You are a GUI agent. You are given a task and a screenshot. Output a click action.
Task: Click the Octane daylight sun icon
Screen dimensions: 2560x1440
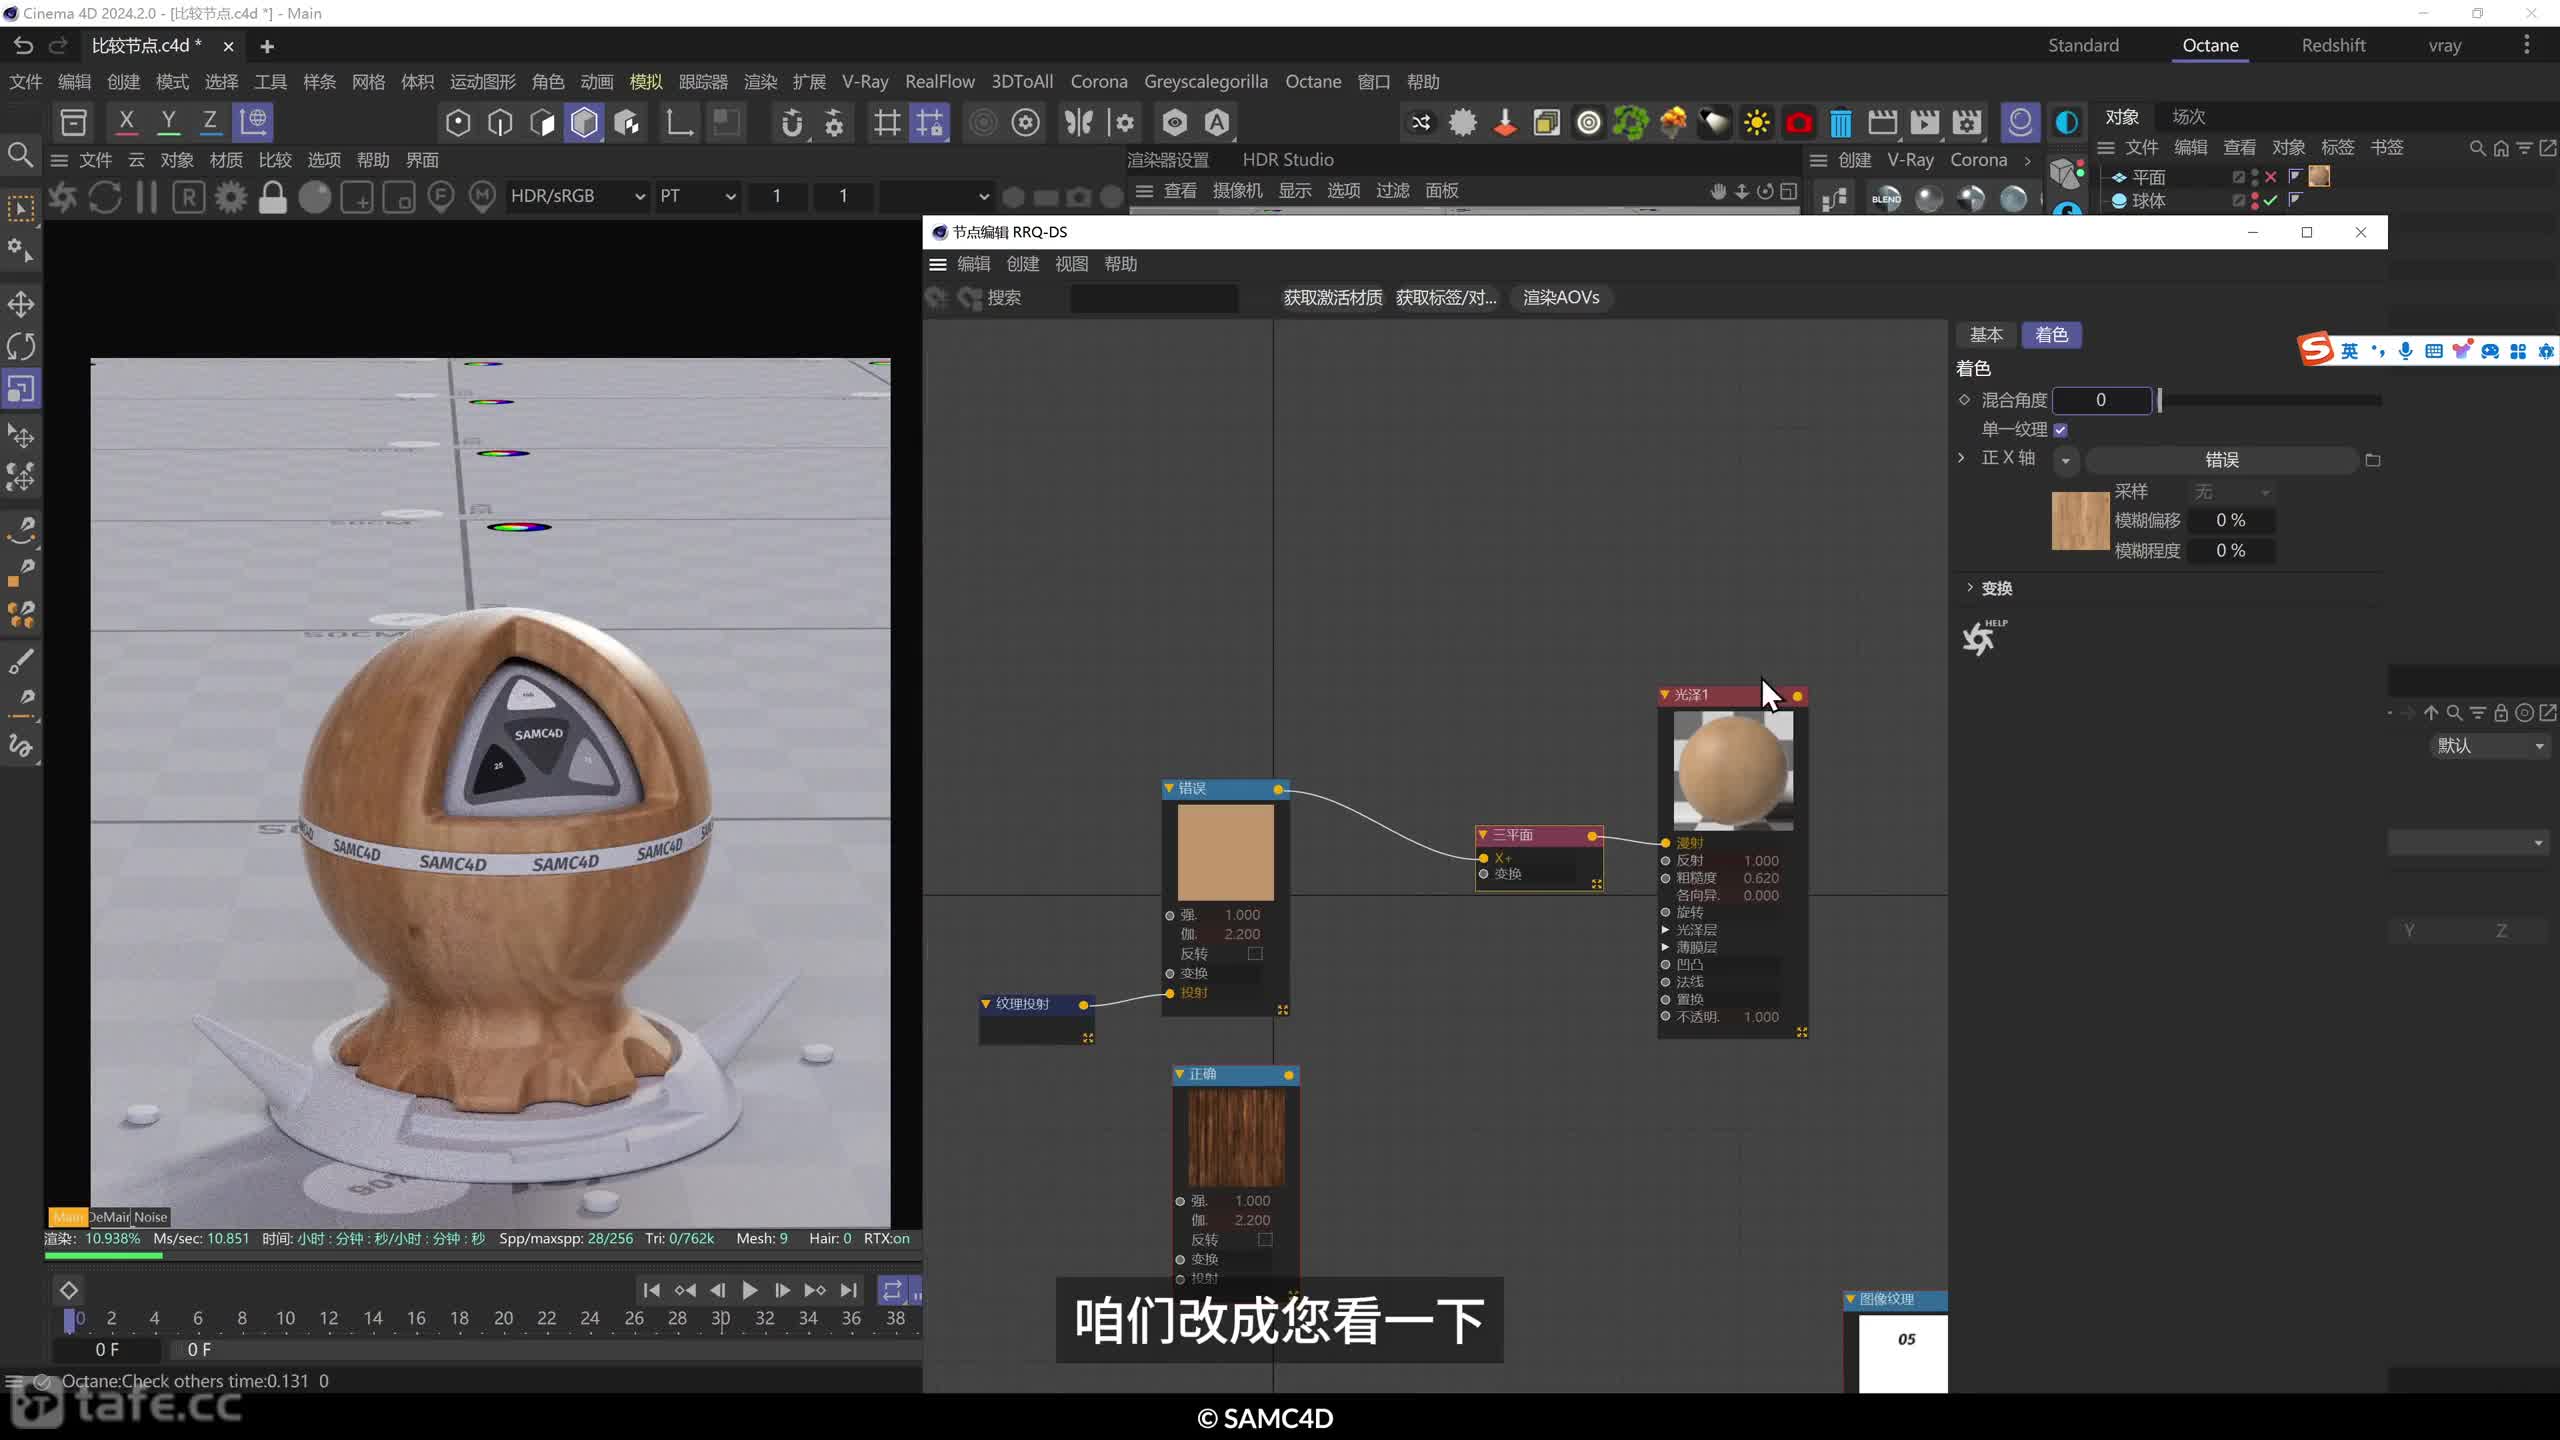click(1756, 123)
